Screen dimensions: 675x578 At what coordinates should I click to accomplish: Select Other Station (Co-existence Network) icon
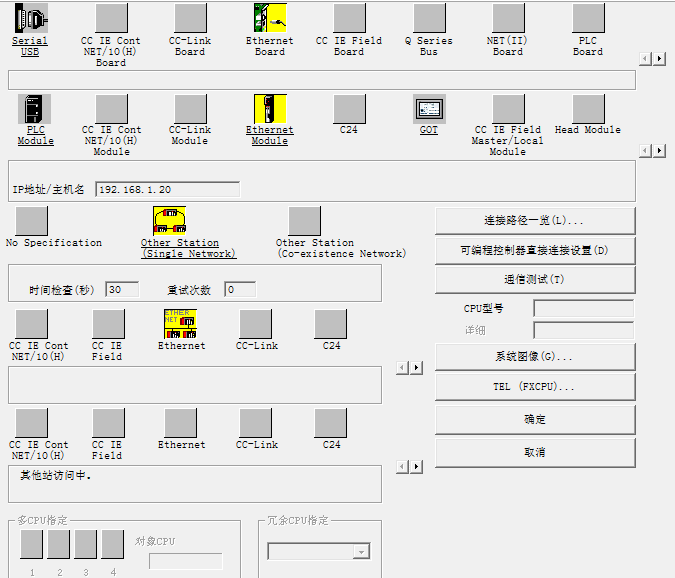tap(304, 221)
